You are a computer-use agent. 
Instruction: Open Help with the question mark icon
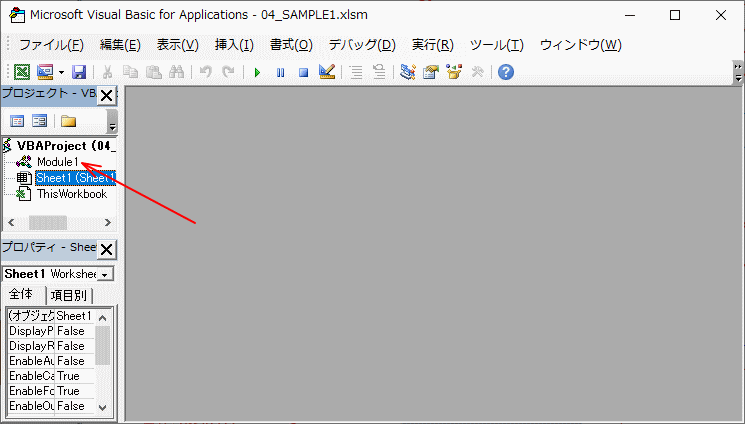[x=506, y=72]
